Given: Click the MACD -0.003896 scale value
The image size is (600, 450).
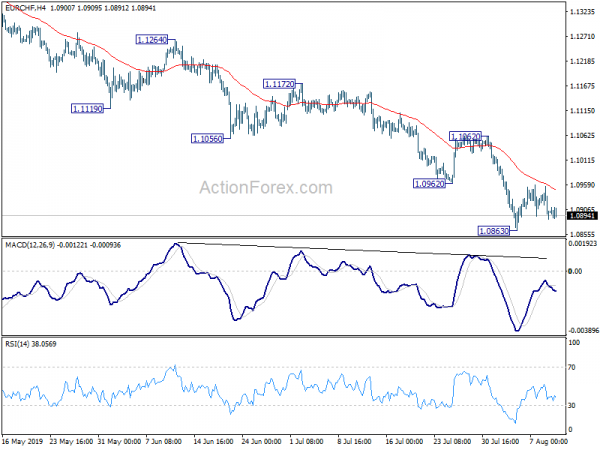Looking at the screenshot, I should [x=583, y=330].
